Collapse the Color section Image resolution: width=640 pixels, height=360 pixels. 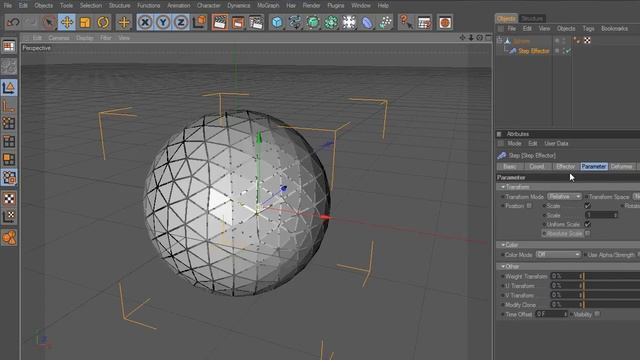pos(503,244)
